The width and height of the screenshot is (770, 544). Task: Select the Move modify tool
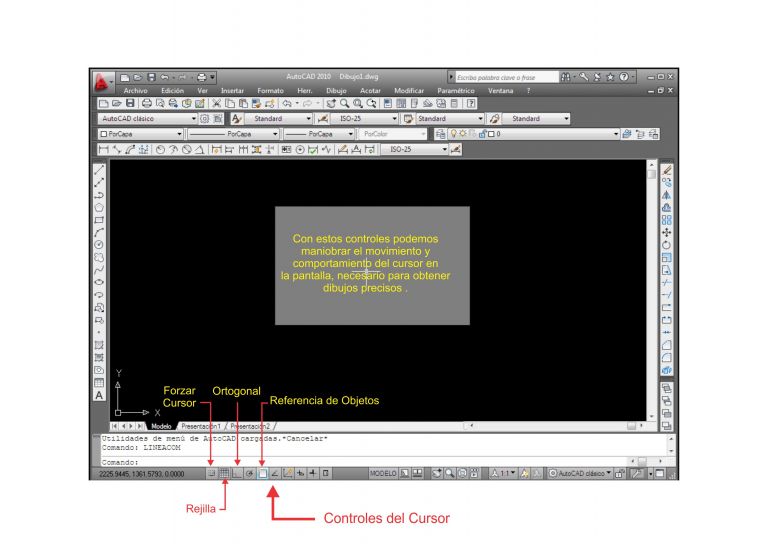coord(666,233)
